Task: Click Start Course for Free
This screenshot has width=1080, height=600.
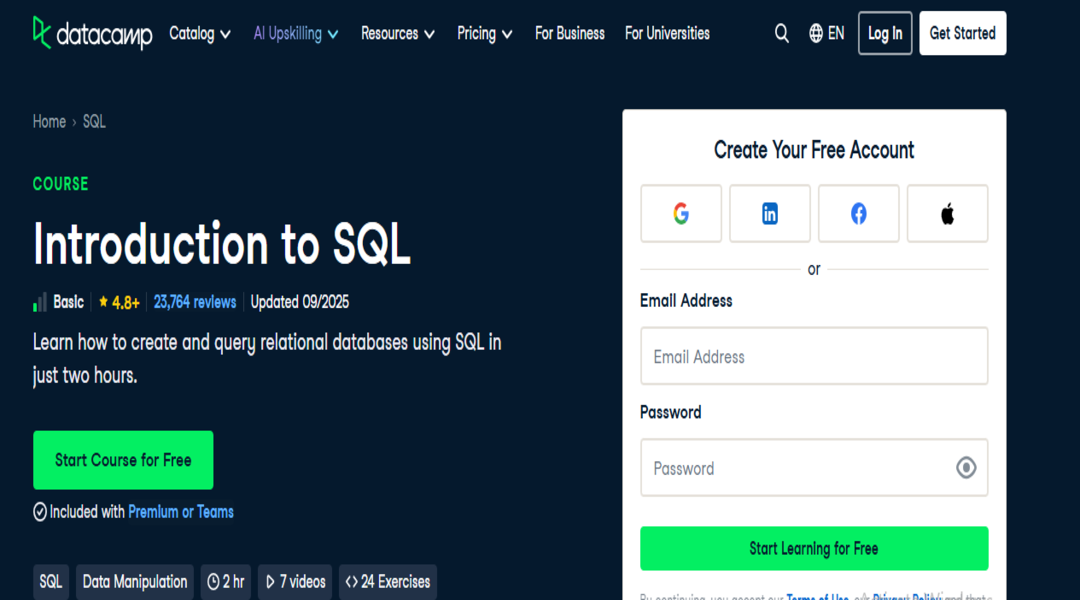Action: 123,460
